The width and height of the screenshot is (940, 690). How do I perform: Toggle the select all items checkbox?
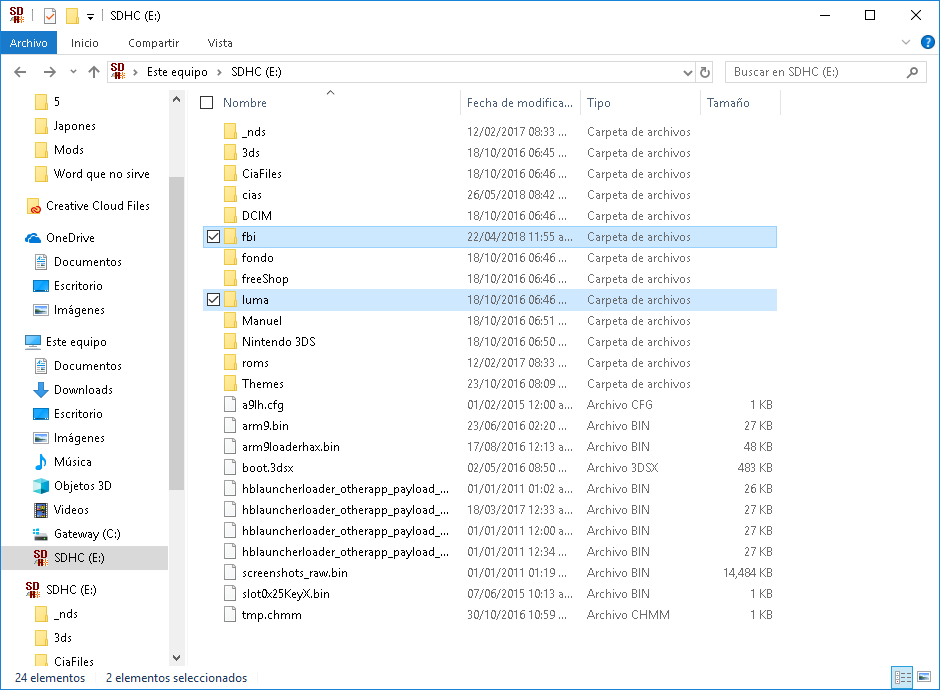click(x=207, y=103)
